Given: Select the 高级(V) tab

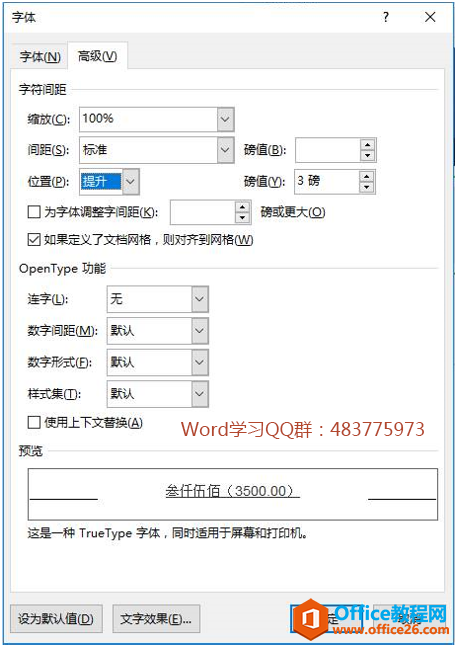Looking at the screenshot, I should [x=97, y=56].
